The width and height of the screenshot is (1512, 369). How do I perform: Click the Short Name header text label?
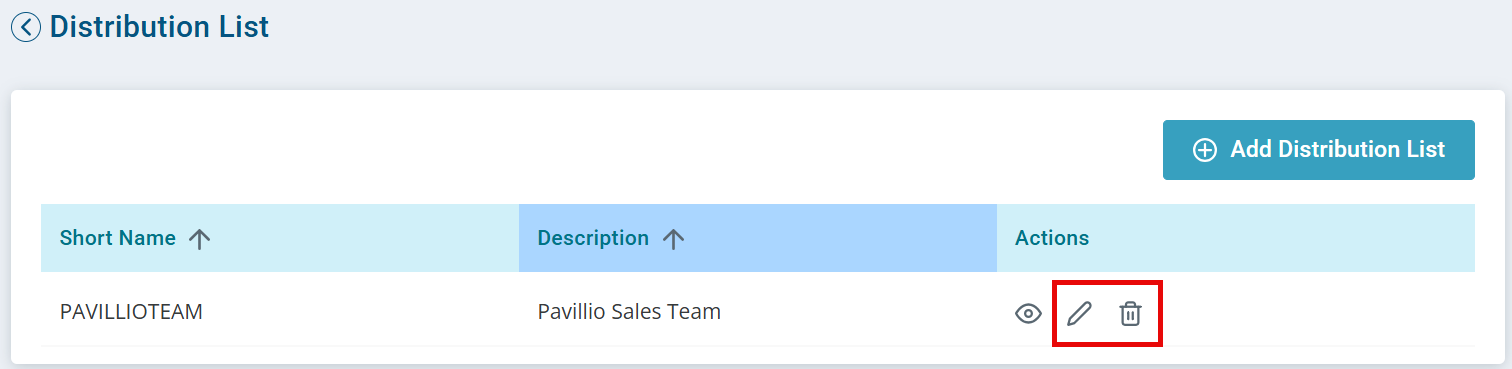tap(118, 238)
